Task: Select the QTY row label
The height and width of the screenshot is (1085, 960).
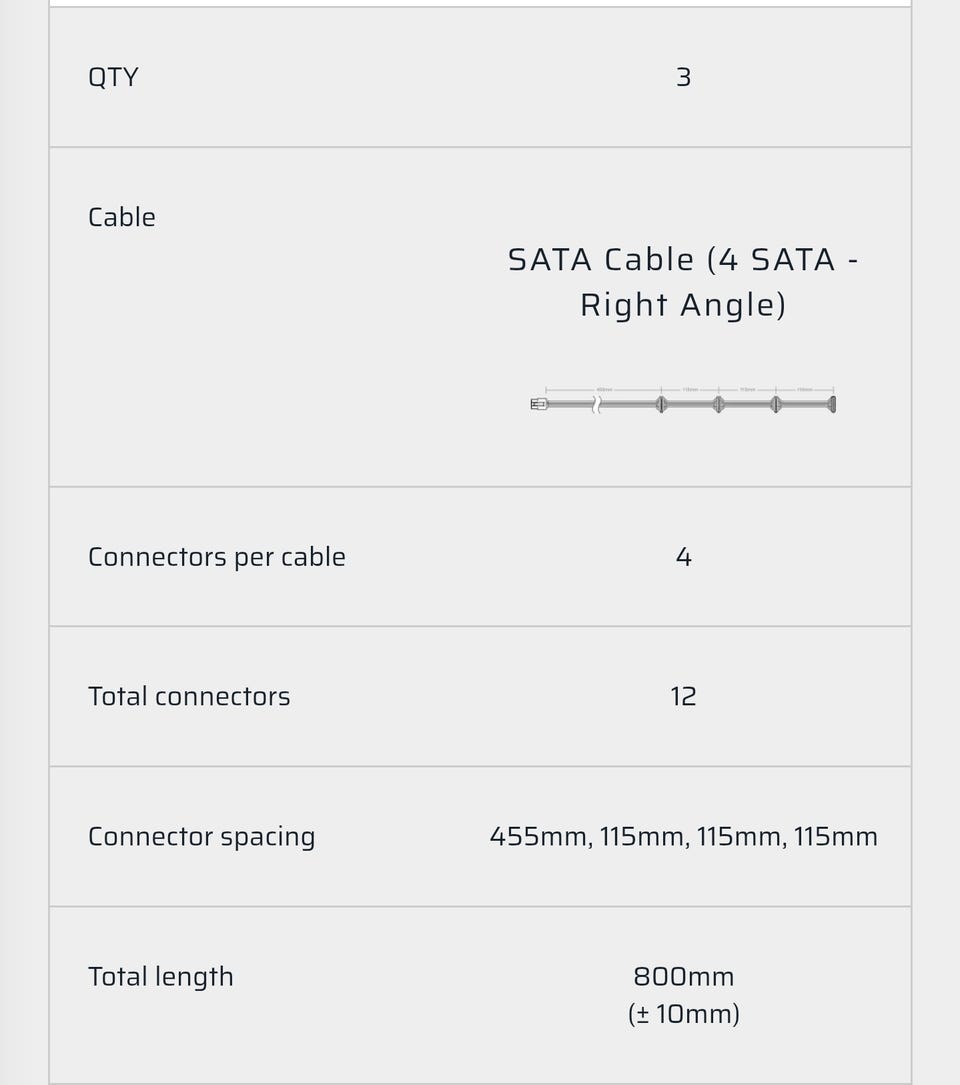Action: click(x=113, y=77)
